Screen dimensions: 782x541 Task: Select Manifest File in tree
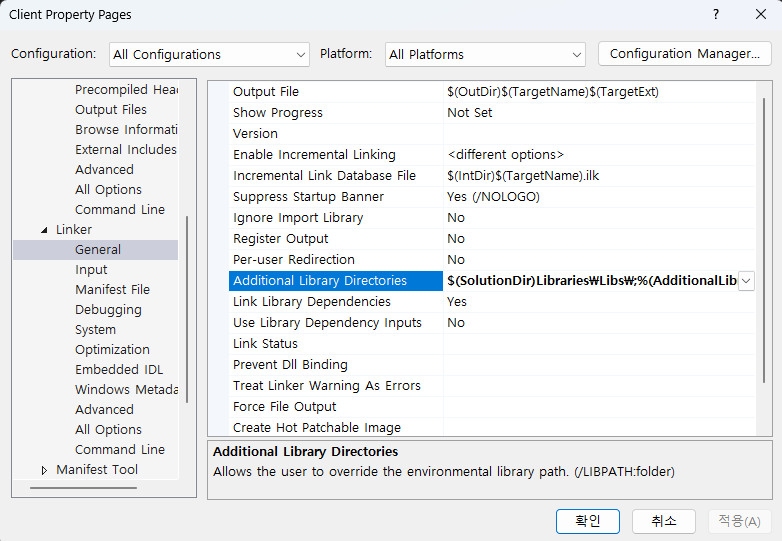pos(112,290)
